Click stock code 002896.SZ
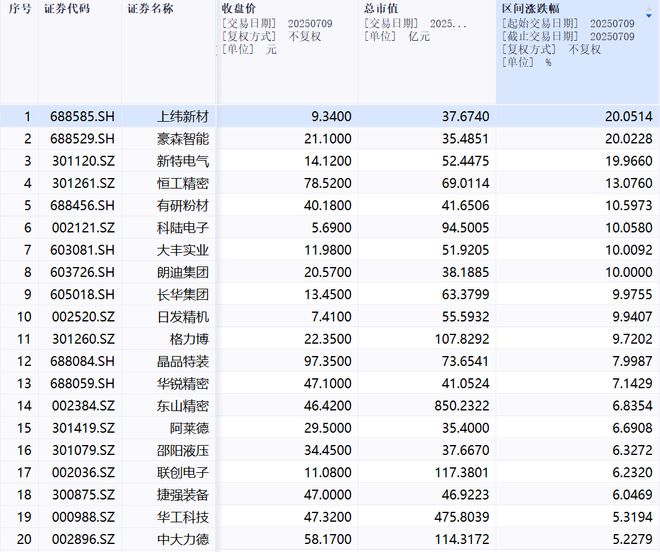 click(83, 539)
